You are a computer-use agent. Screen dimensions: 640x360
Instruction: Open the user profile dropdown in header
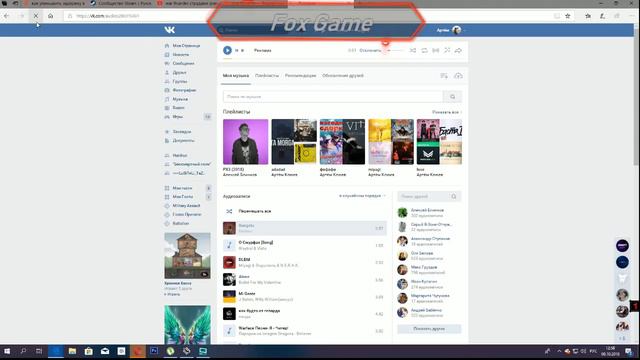(x=451, y=30)
